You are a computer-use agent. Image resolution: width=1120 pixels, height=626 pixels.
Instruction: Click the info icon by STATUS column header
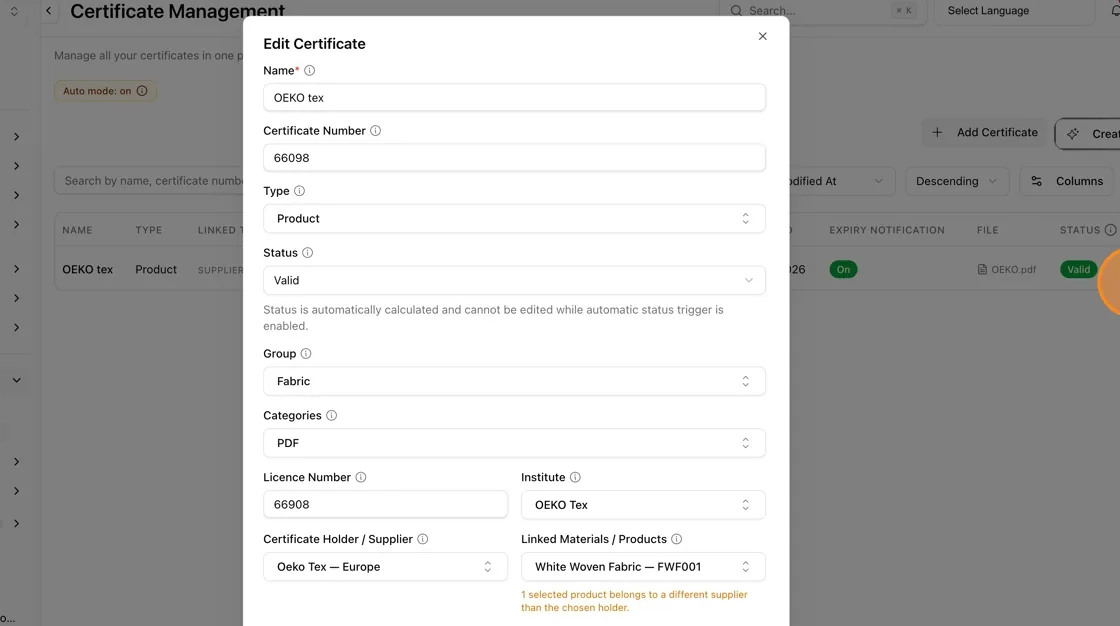pos(1110,230)
